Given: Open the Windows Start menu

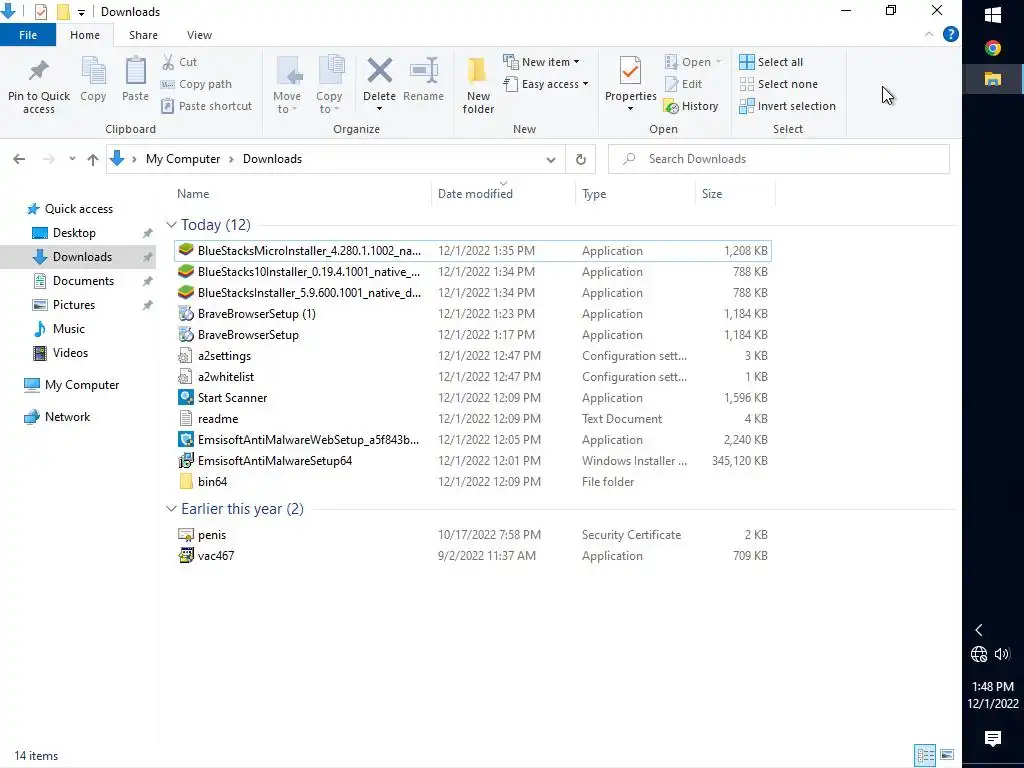Looking at the screenshot, I should tap(993, 15).
